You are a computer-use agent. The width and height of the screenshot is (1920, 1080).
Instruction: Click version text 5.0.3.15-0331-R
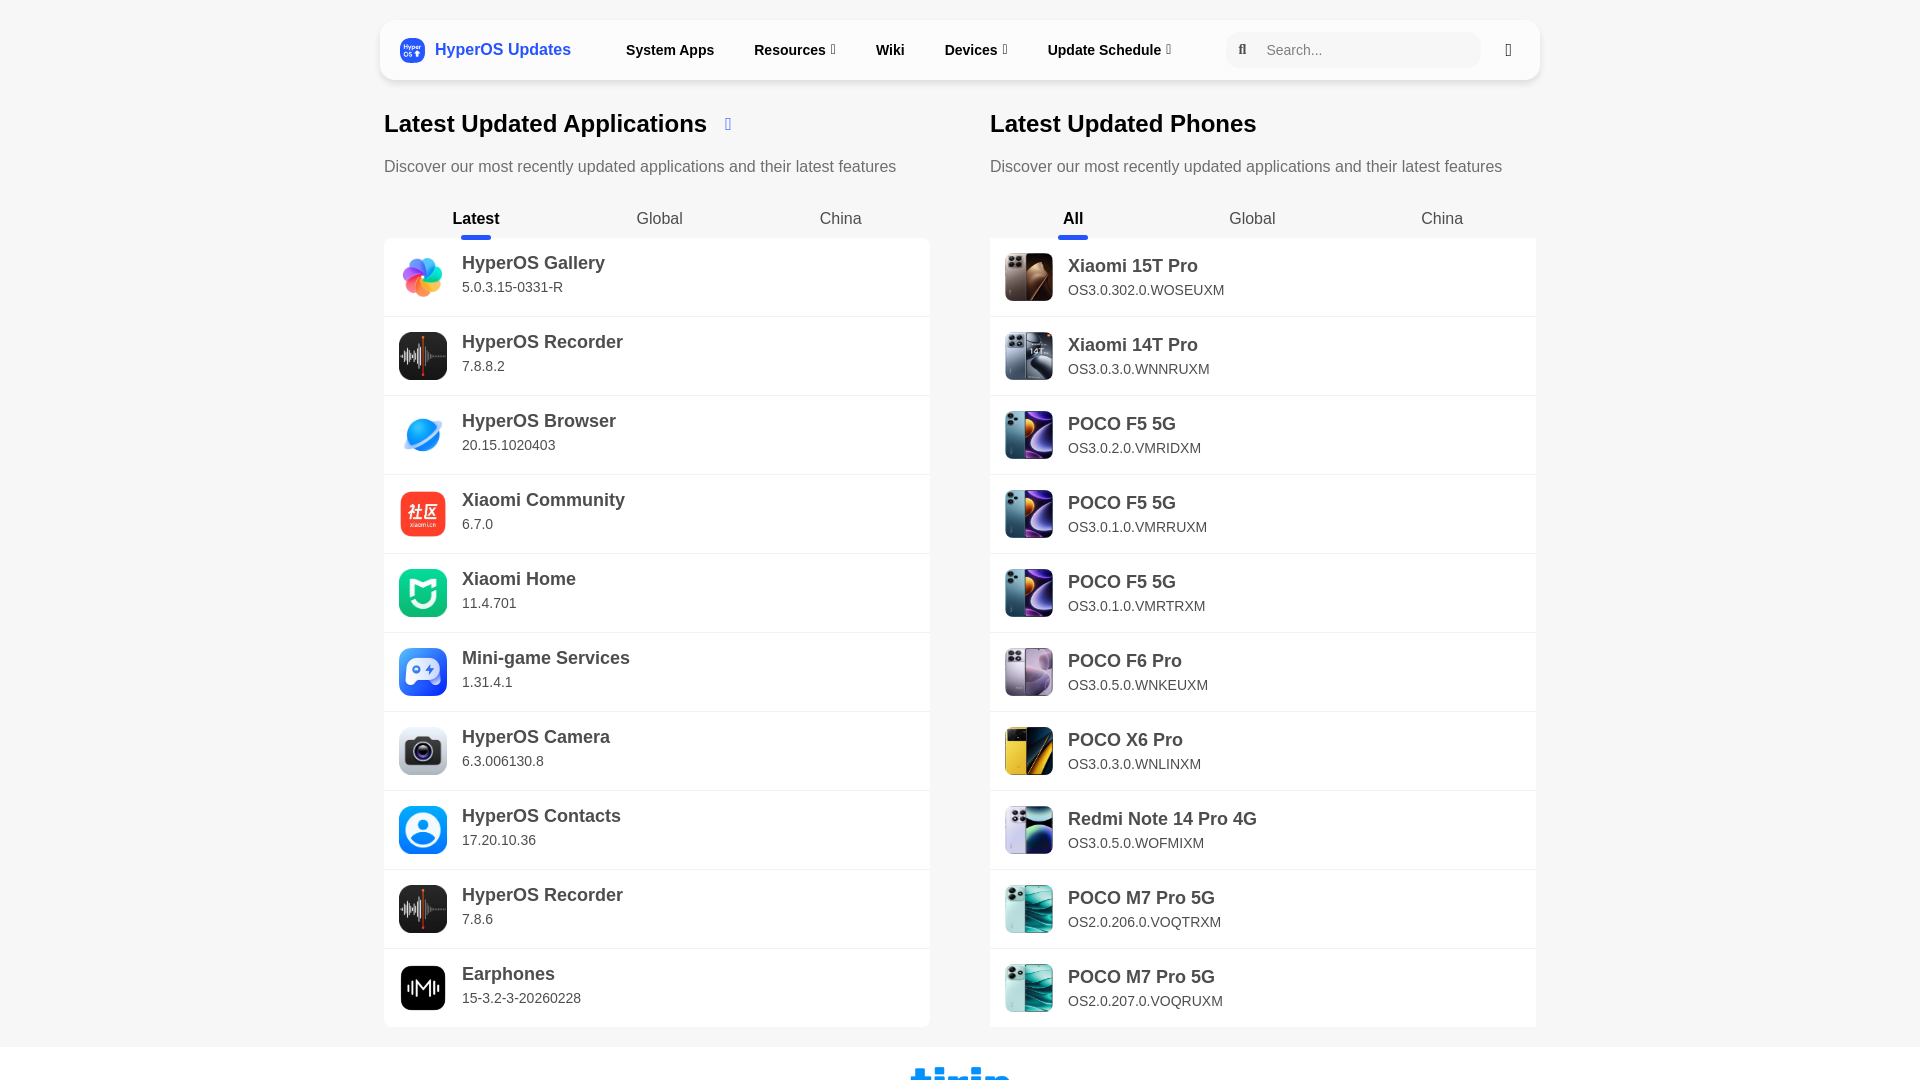point(512,287)
